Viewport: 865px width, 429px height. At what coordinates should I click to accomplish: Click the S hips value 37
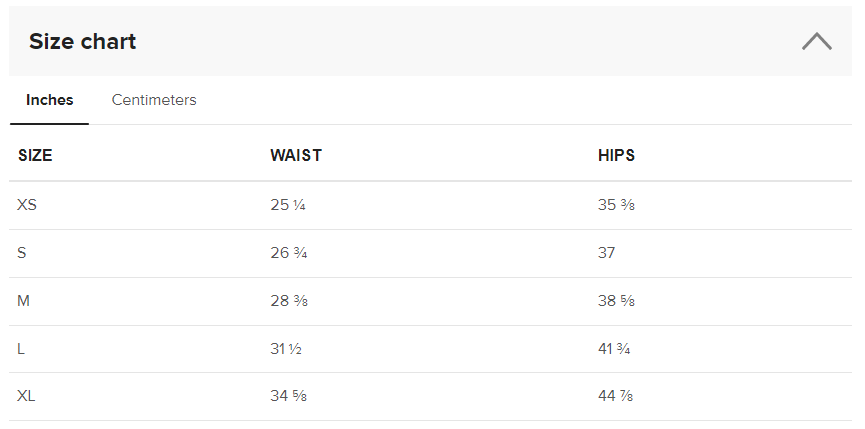(x=607, y=253)
